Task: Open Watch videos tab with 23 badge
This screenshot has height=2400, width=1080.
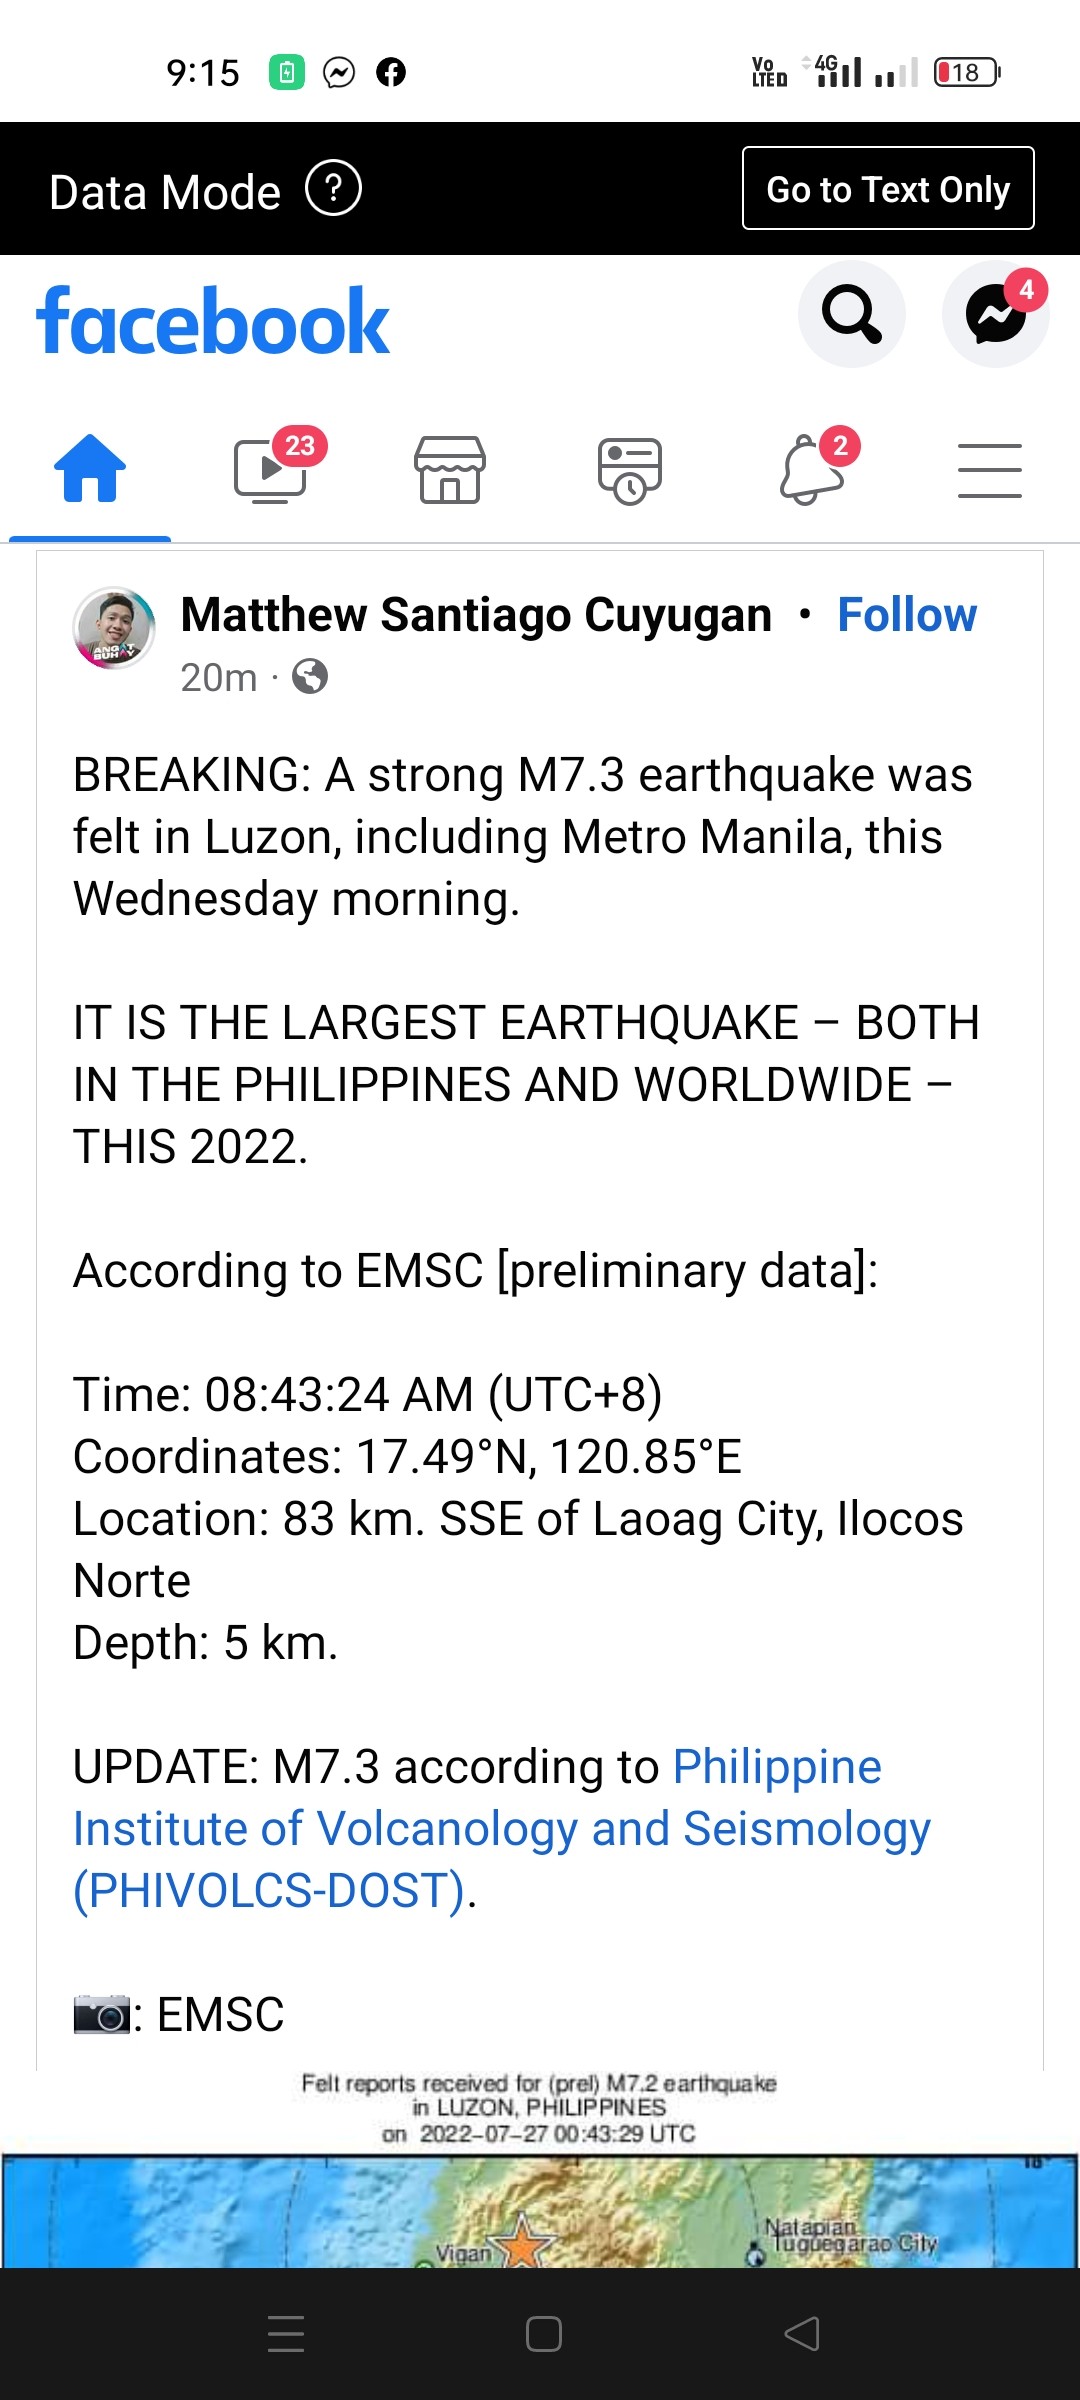Action: coord(271,467)
